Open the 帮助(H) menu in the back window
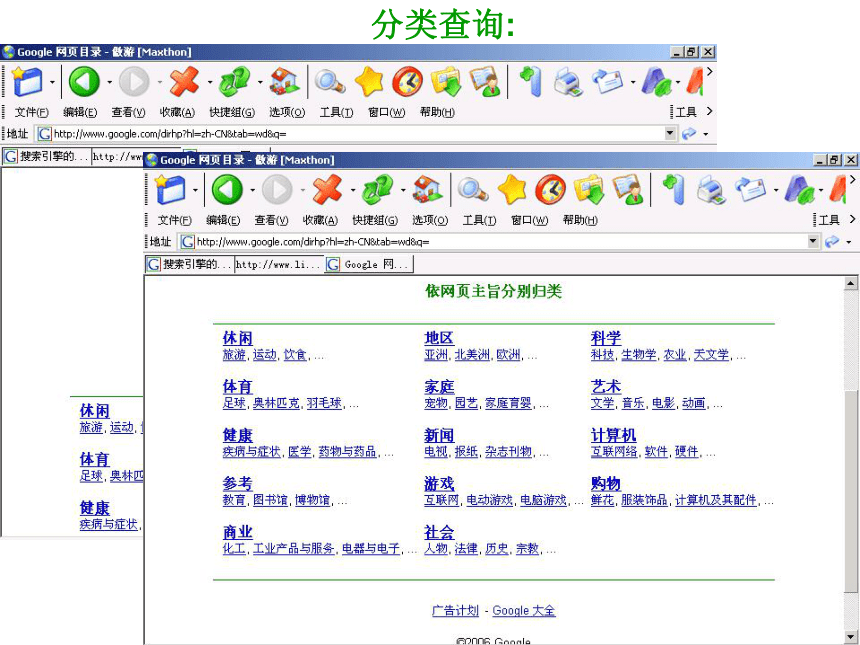The image size is (860, 645). tap(437, 112)
